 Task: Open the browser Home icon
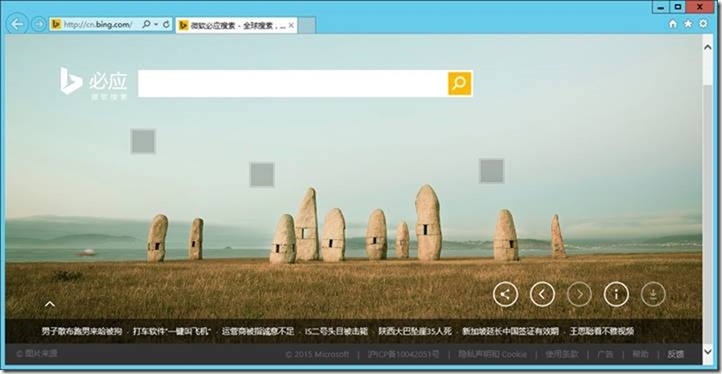click(x=673, y=24)
